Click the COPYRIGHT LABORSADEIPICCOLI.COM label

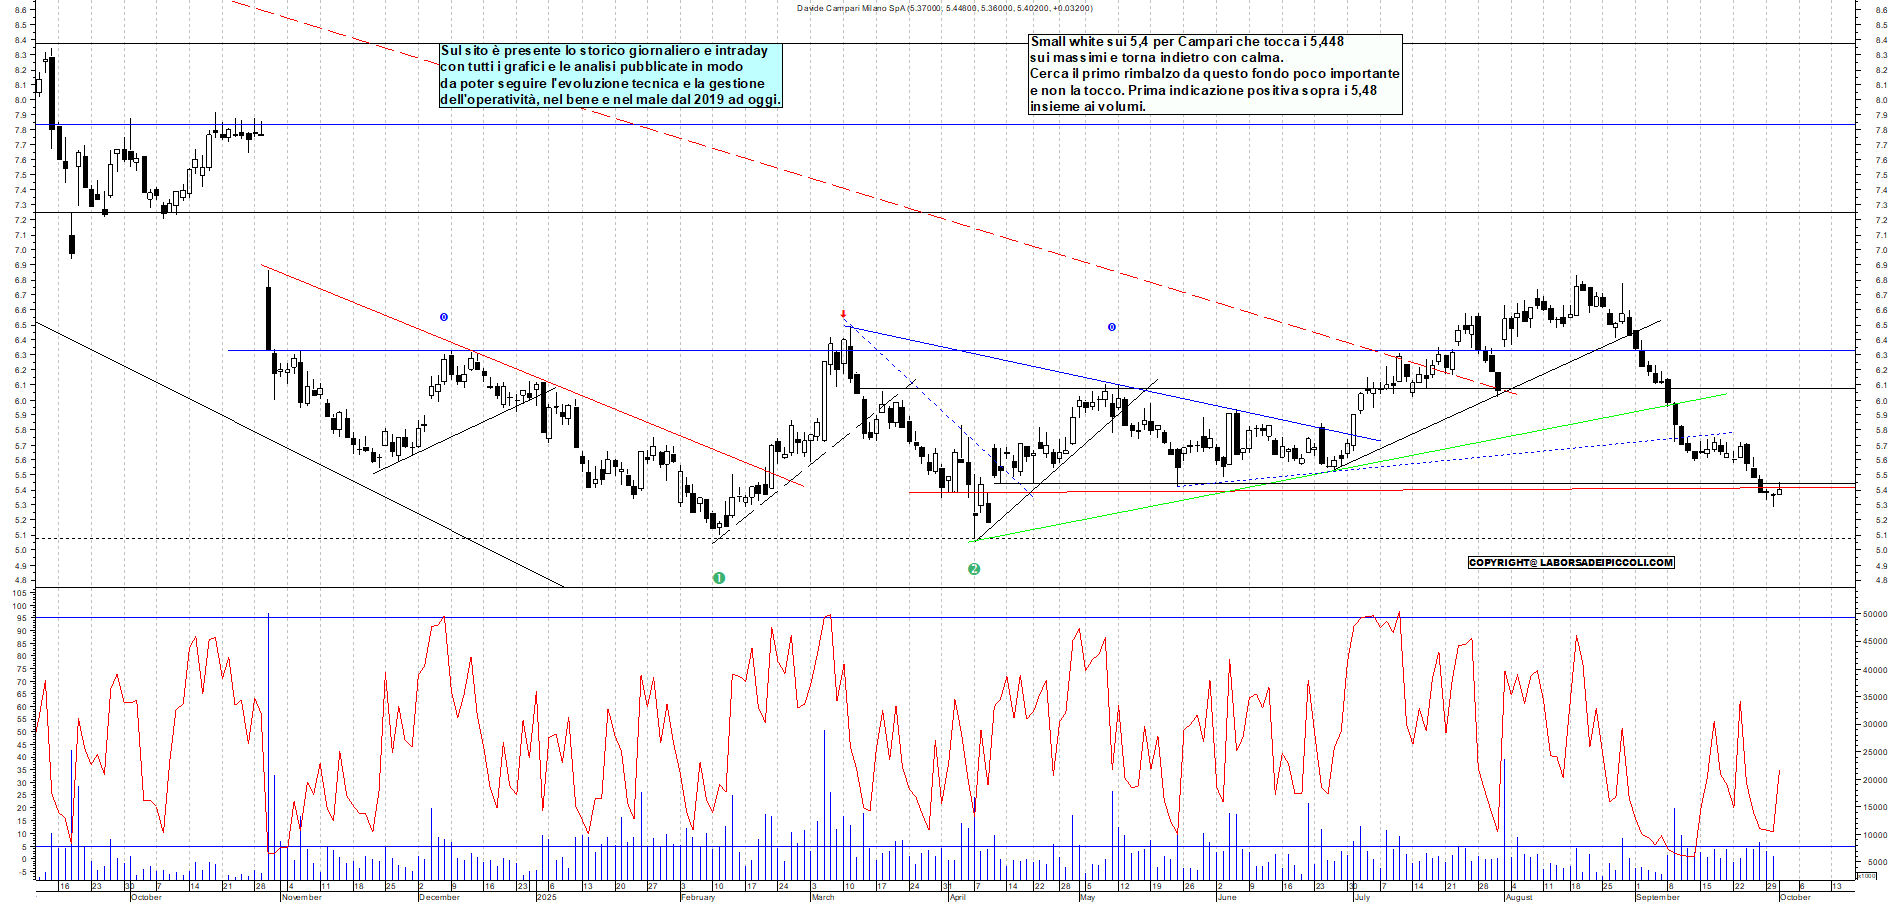[x=1570, y=562]
